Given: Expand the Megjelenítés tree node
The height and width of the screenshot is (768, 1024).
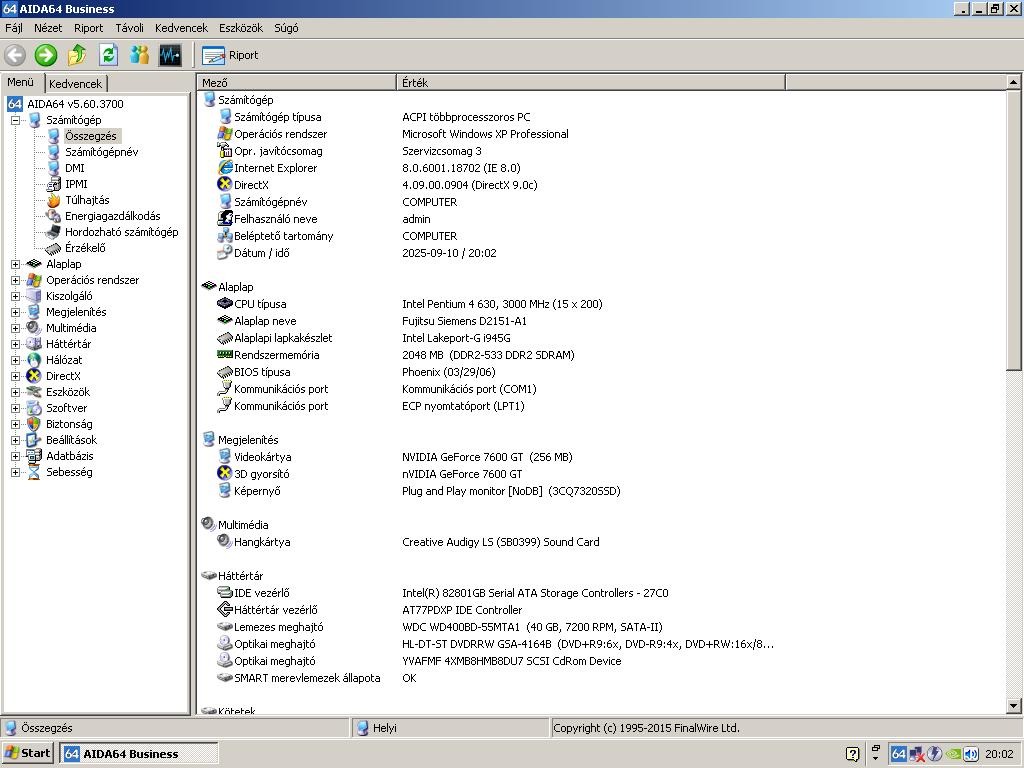Looking at the screenshot, I should (15, 312).
